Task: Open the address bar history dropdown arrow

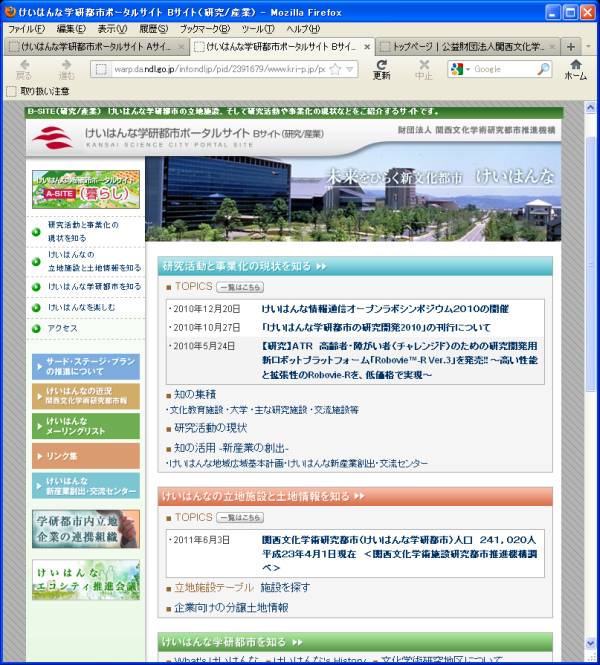Action: coord(350,69)
